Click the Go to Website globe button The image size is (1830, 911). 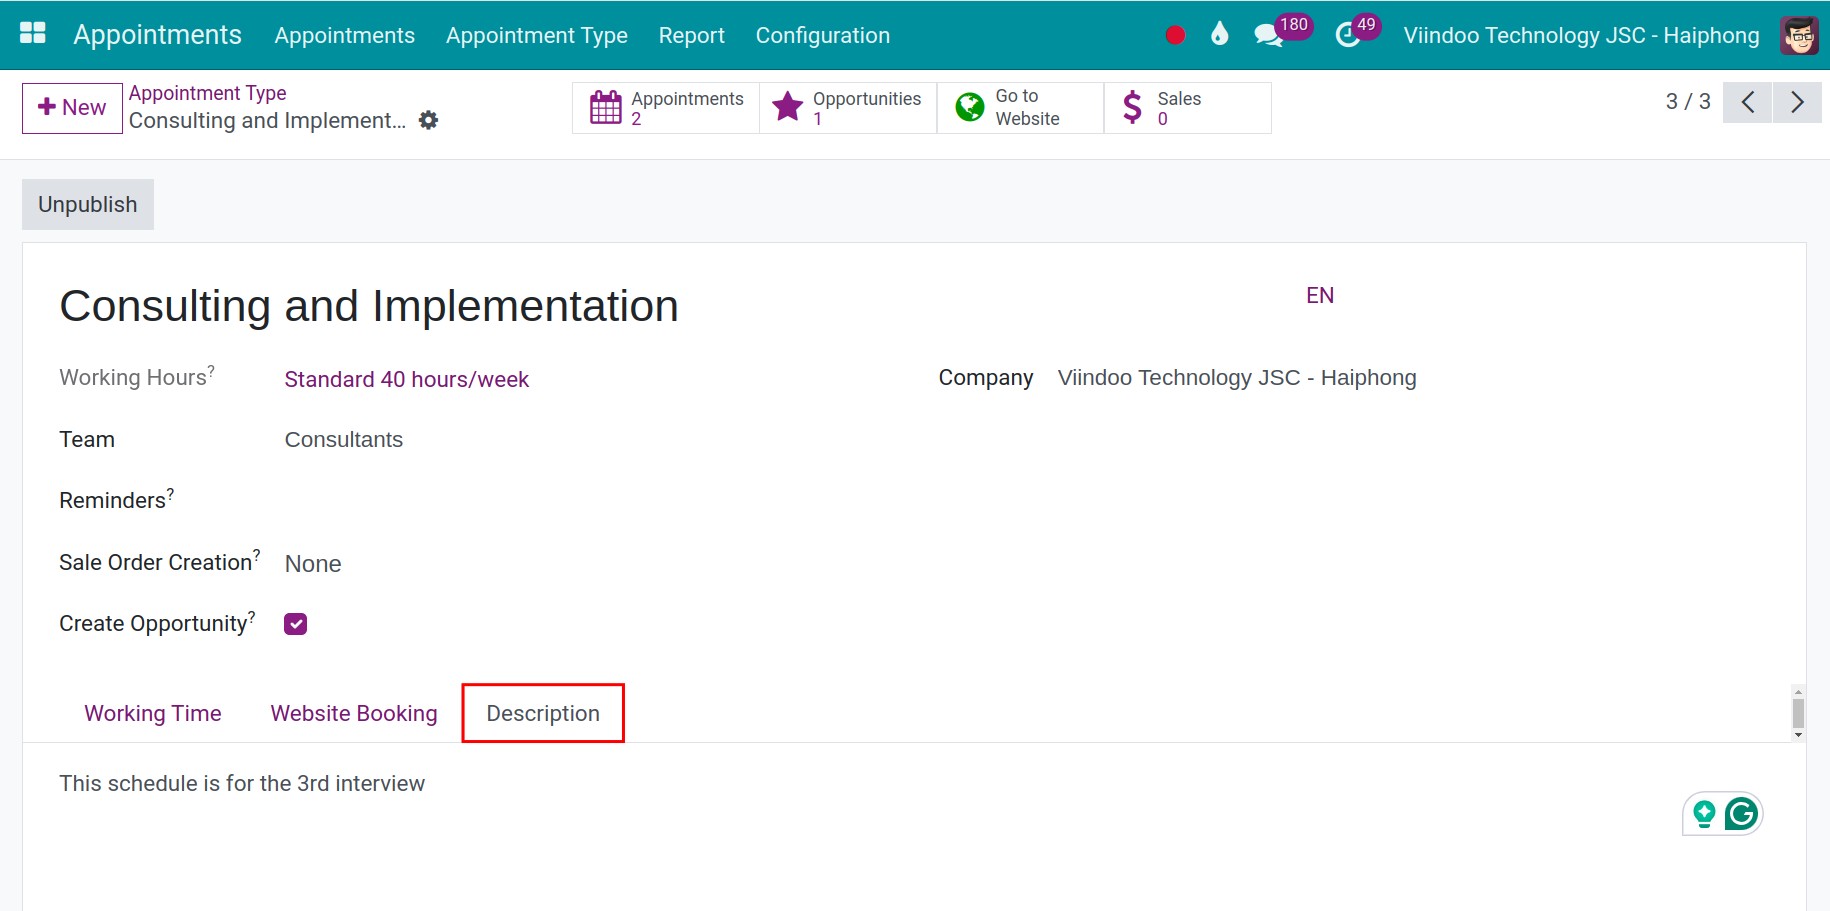1020,108
